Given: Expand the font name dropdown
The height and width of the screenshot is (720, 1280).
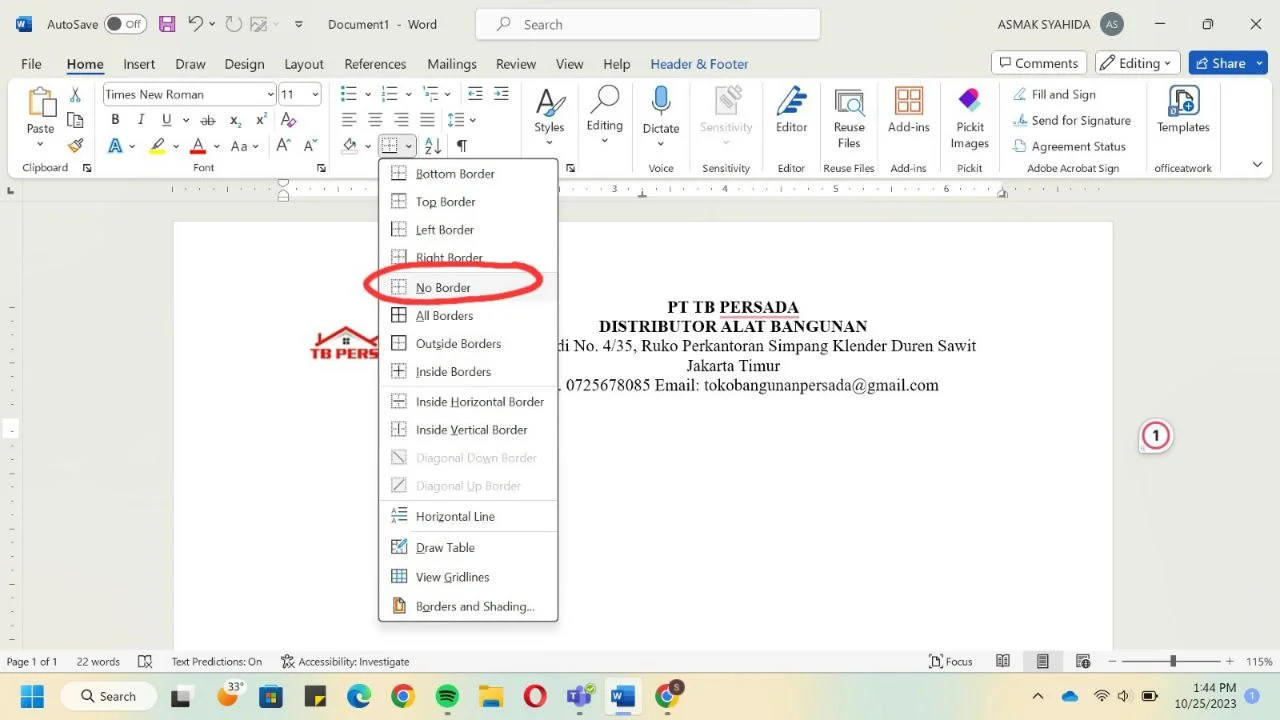Looking at the screenshot, I should tap(271, 95).
